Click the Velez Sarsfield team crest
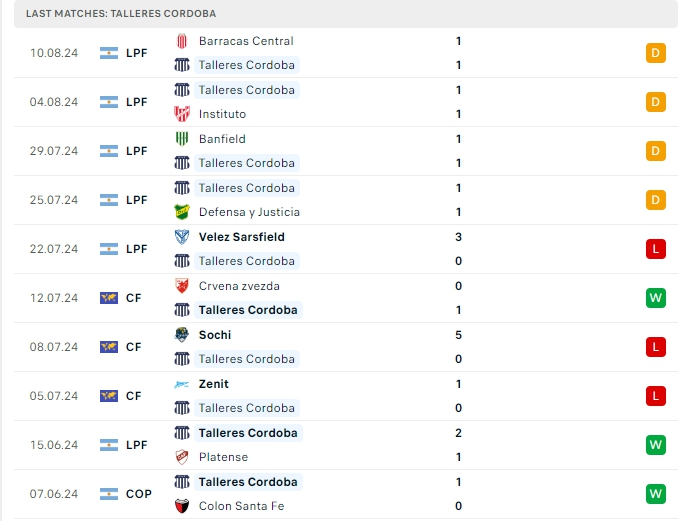Image resolution: width=689 pixels, height=521 pixels. click(182, 237)
